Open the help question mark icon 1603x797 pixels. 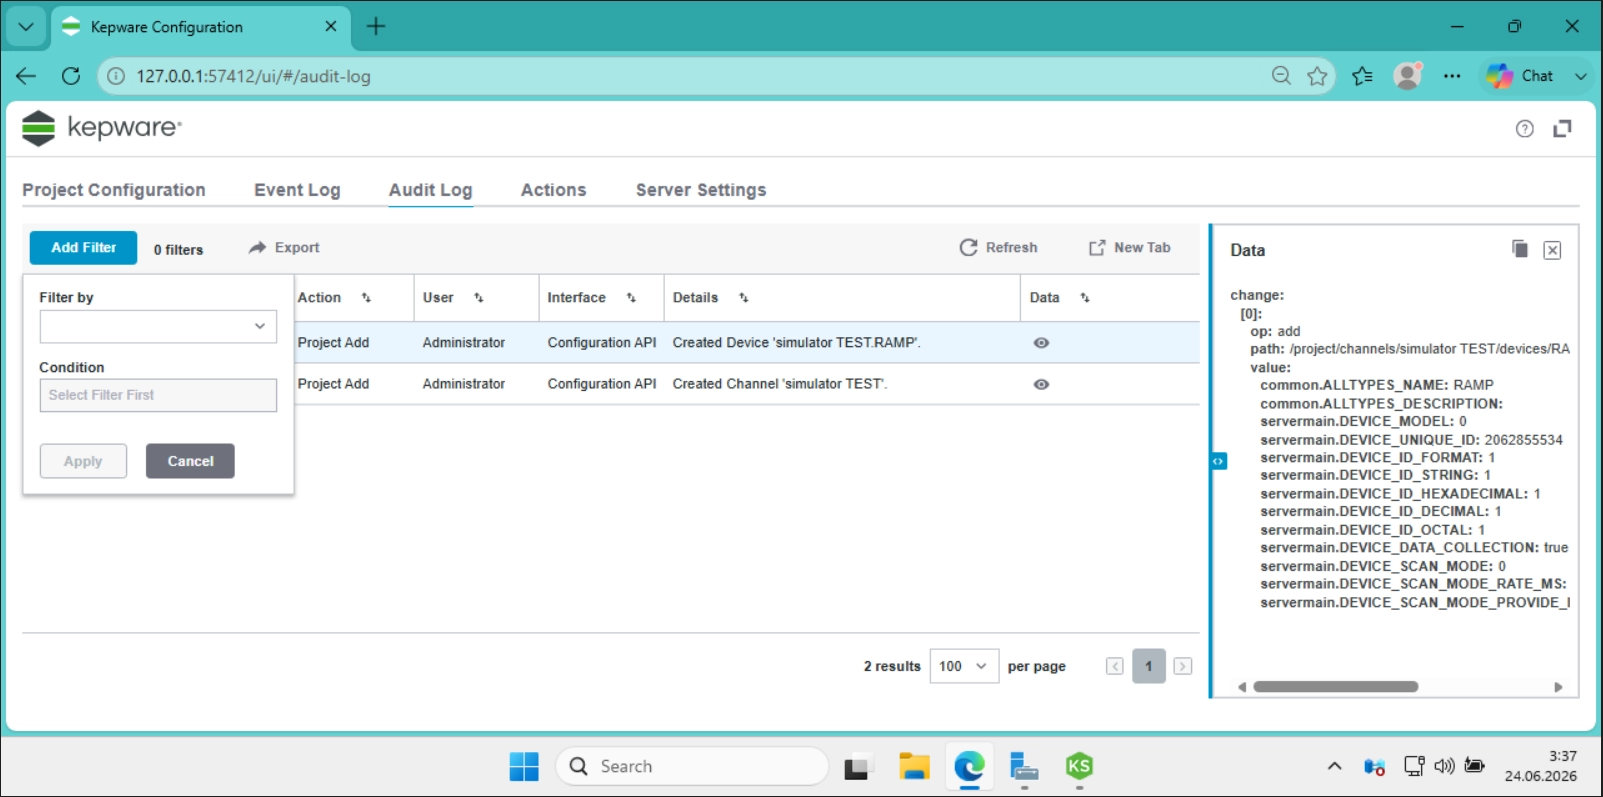pos(1524,128)
